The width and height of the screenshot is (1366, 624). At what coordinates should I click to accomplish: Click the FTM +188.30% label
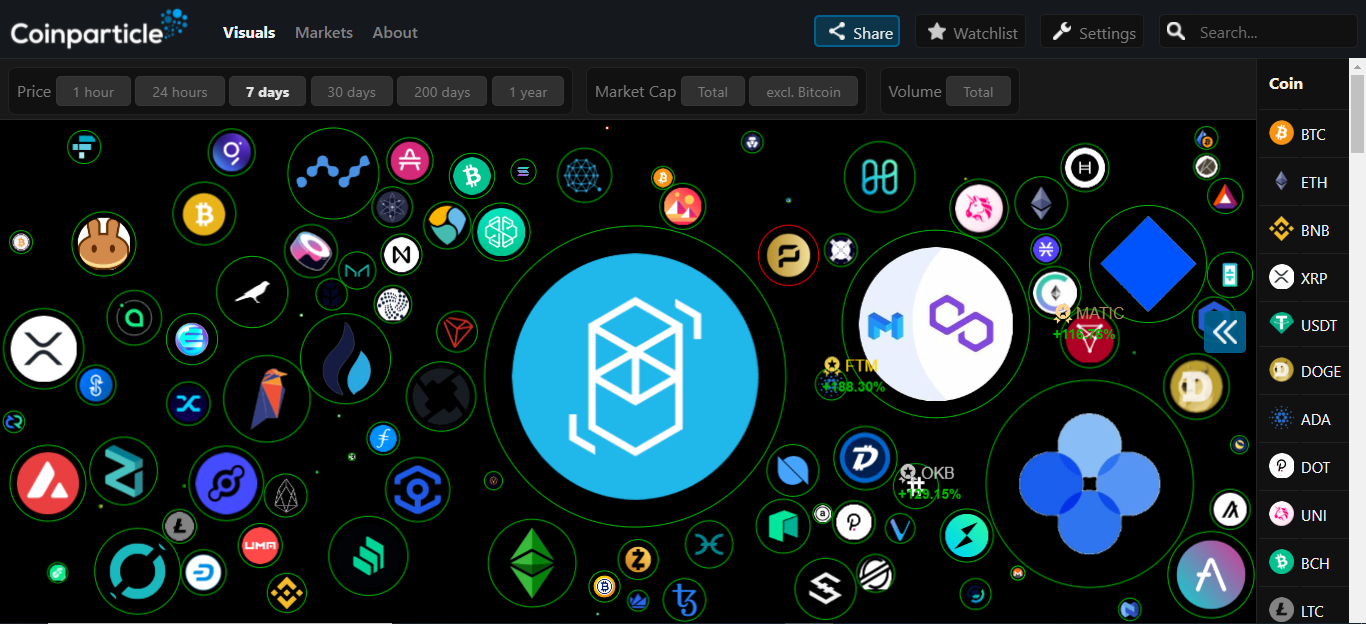pyautogui.click(x=853, y=376)
